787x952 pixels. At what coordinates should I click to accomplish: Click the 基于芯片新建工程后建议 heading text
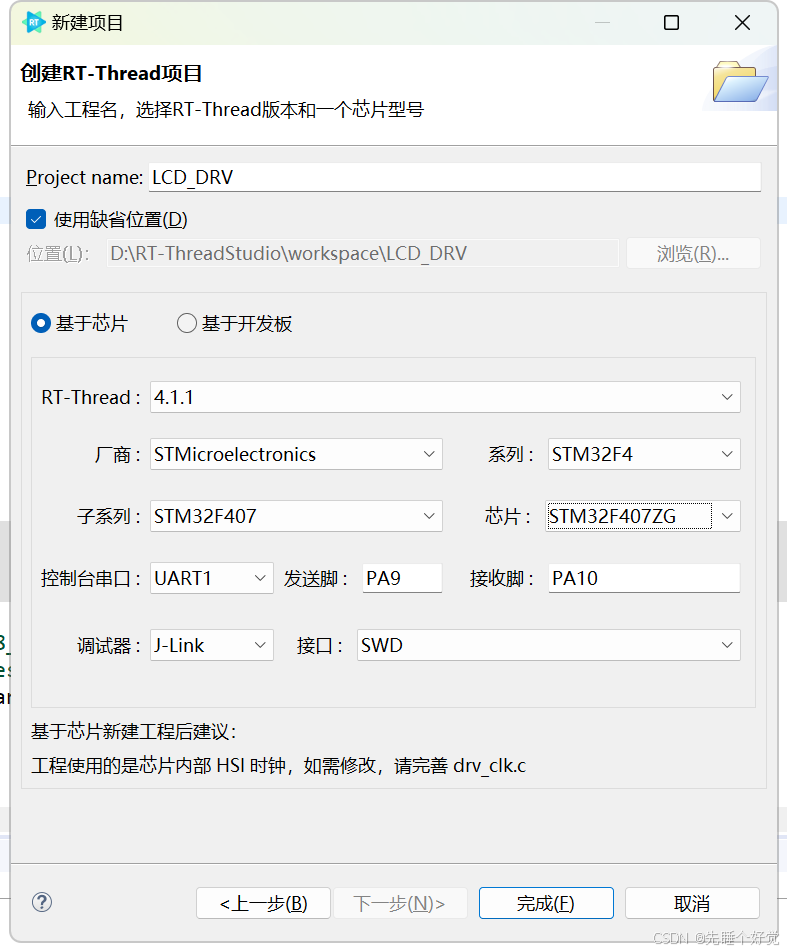tap(133, 732)
